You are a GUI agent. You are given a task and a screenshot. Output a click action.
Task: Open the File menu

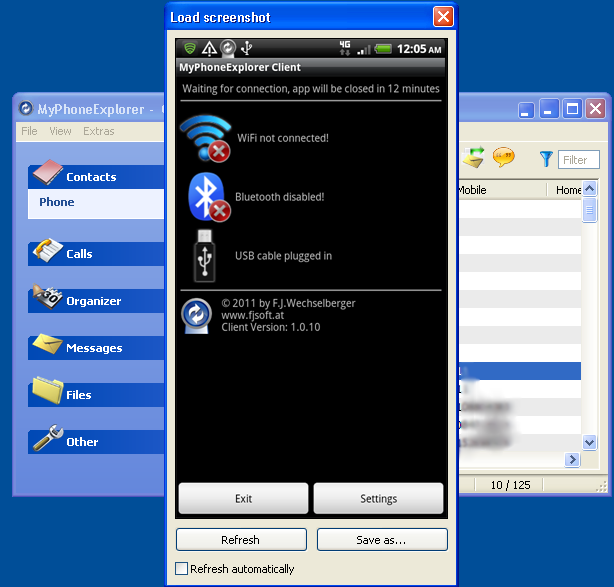pyautogui.click(x=29, y=131)
